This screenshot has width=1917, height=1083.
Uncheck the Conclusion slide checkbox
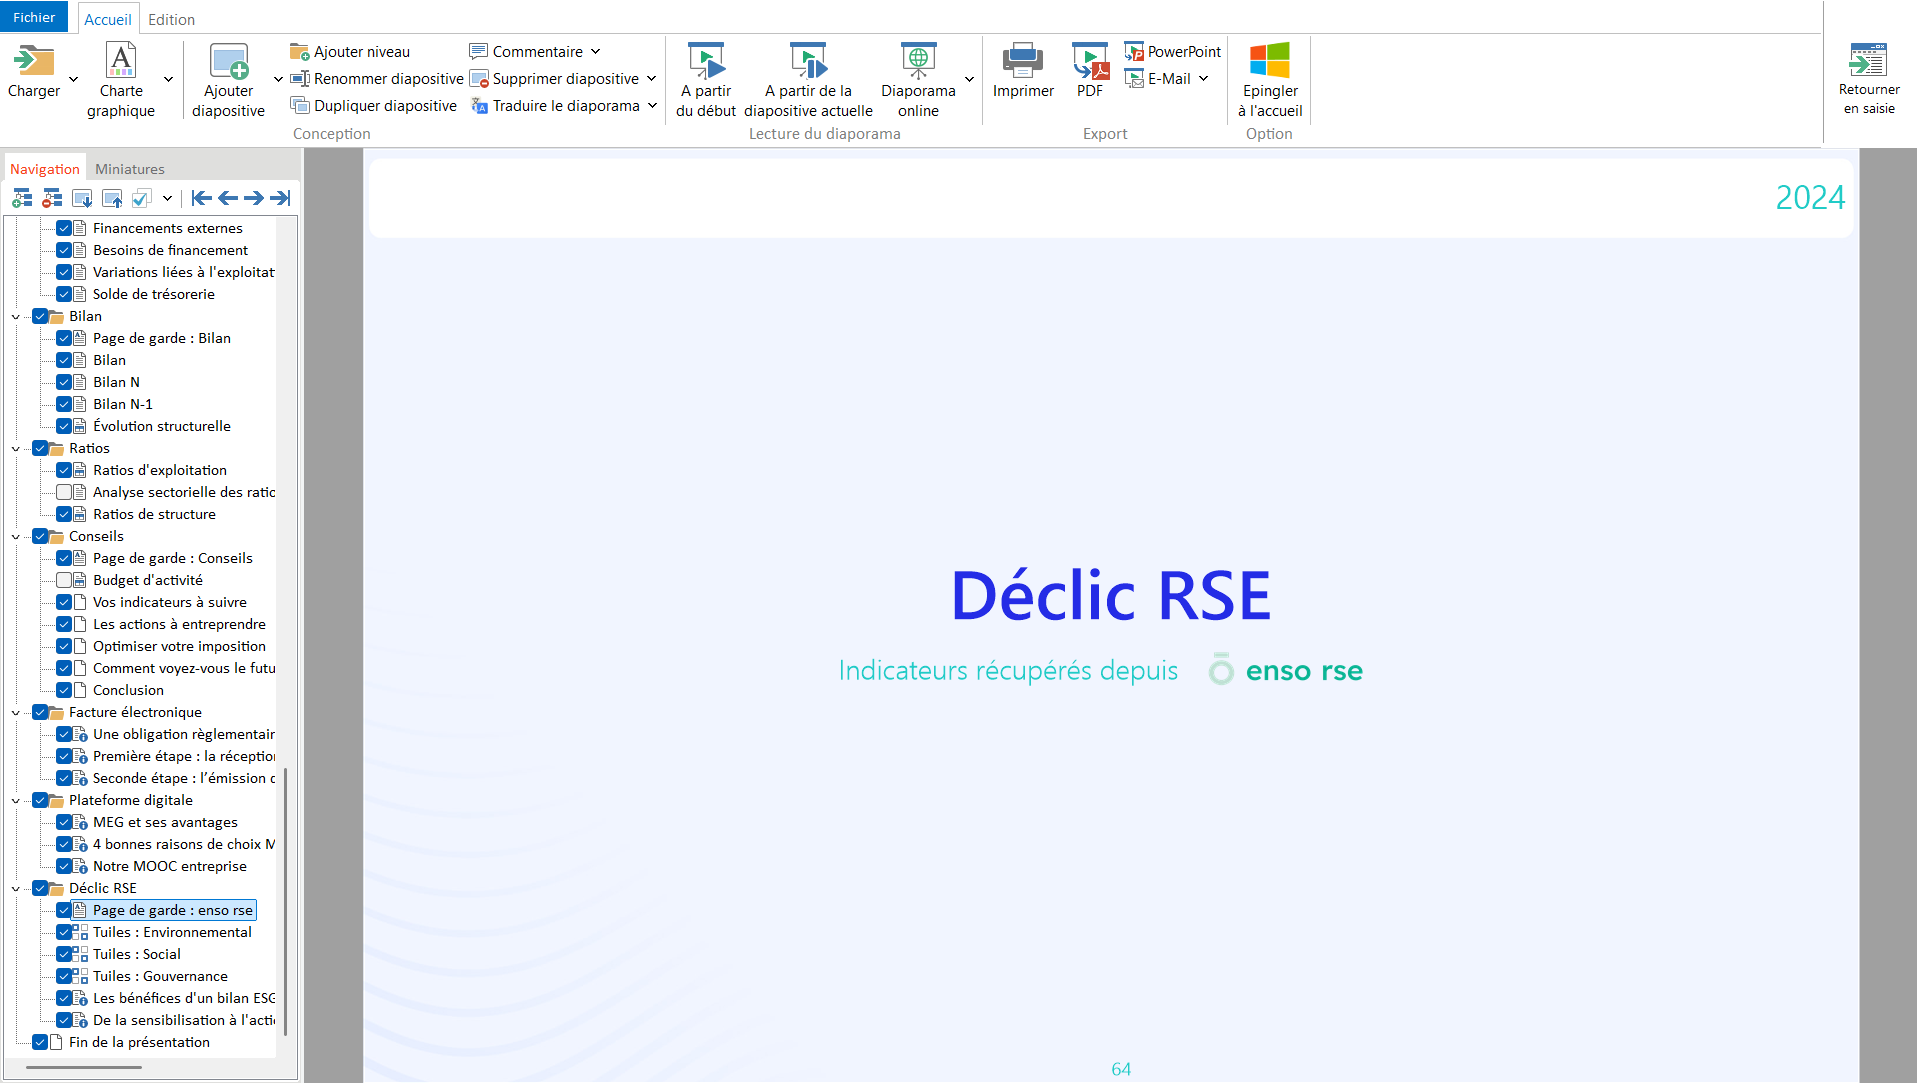tap(64, 690)
